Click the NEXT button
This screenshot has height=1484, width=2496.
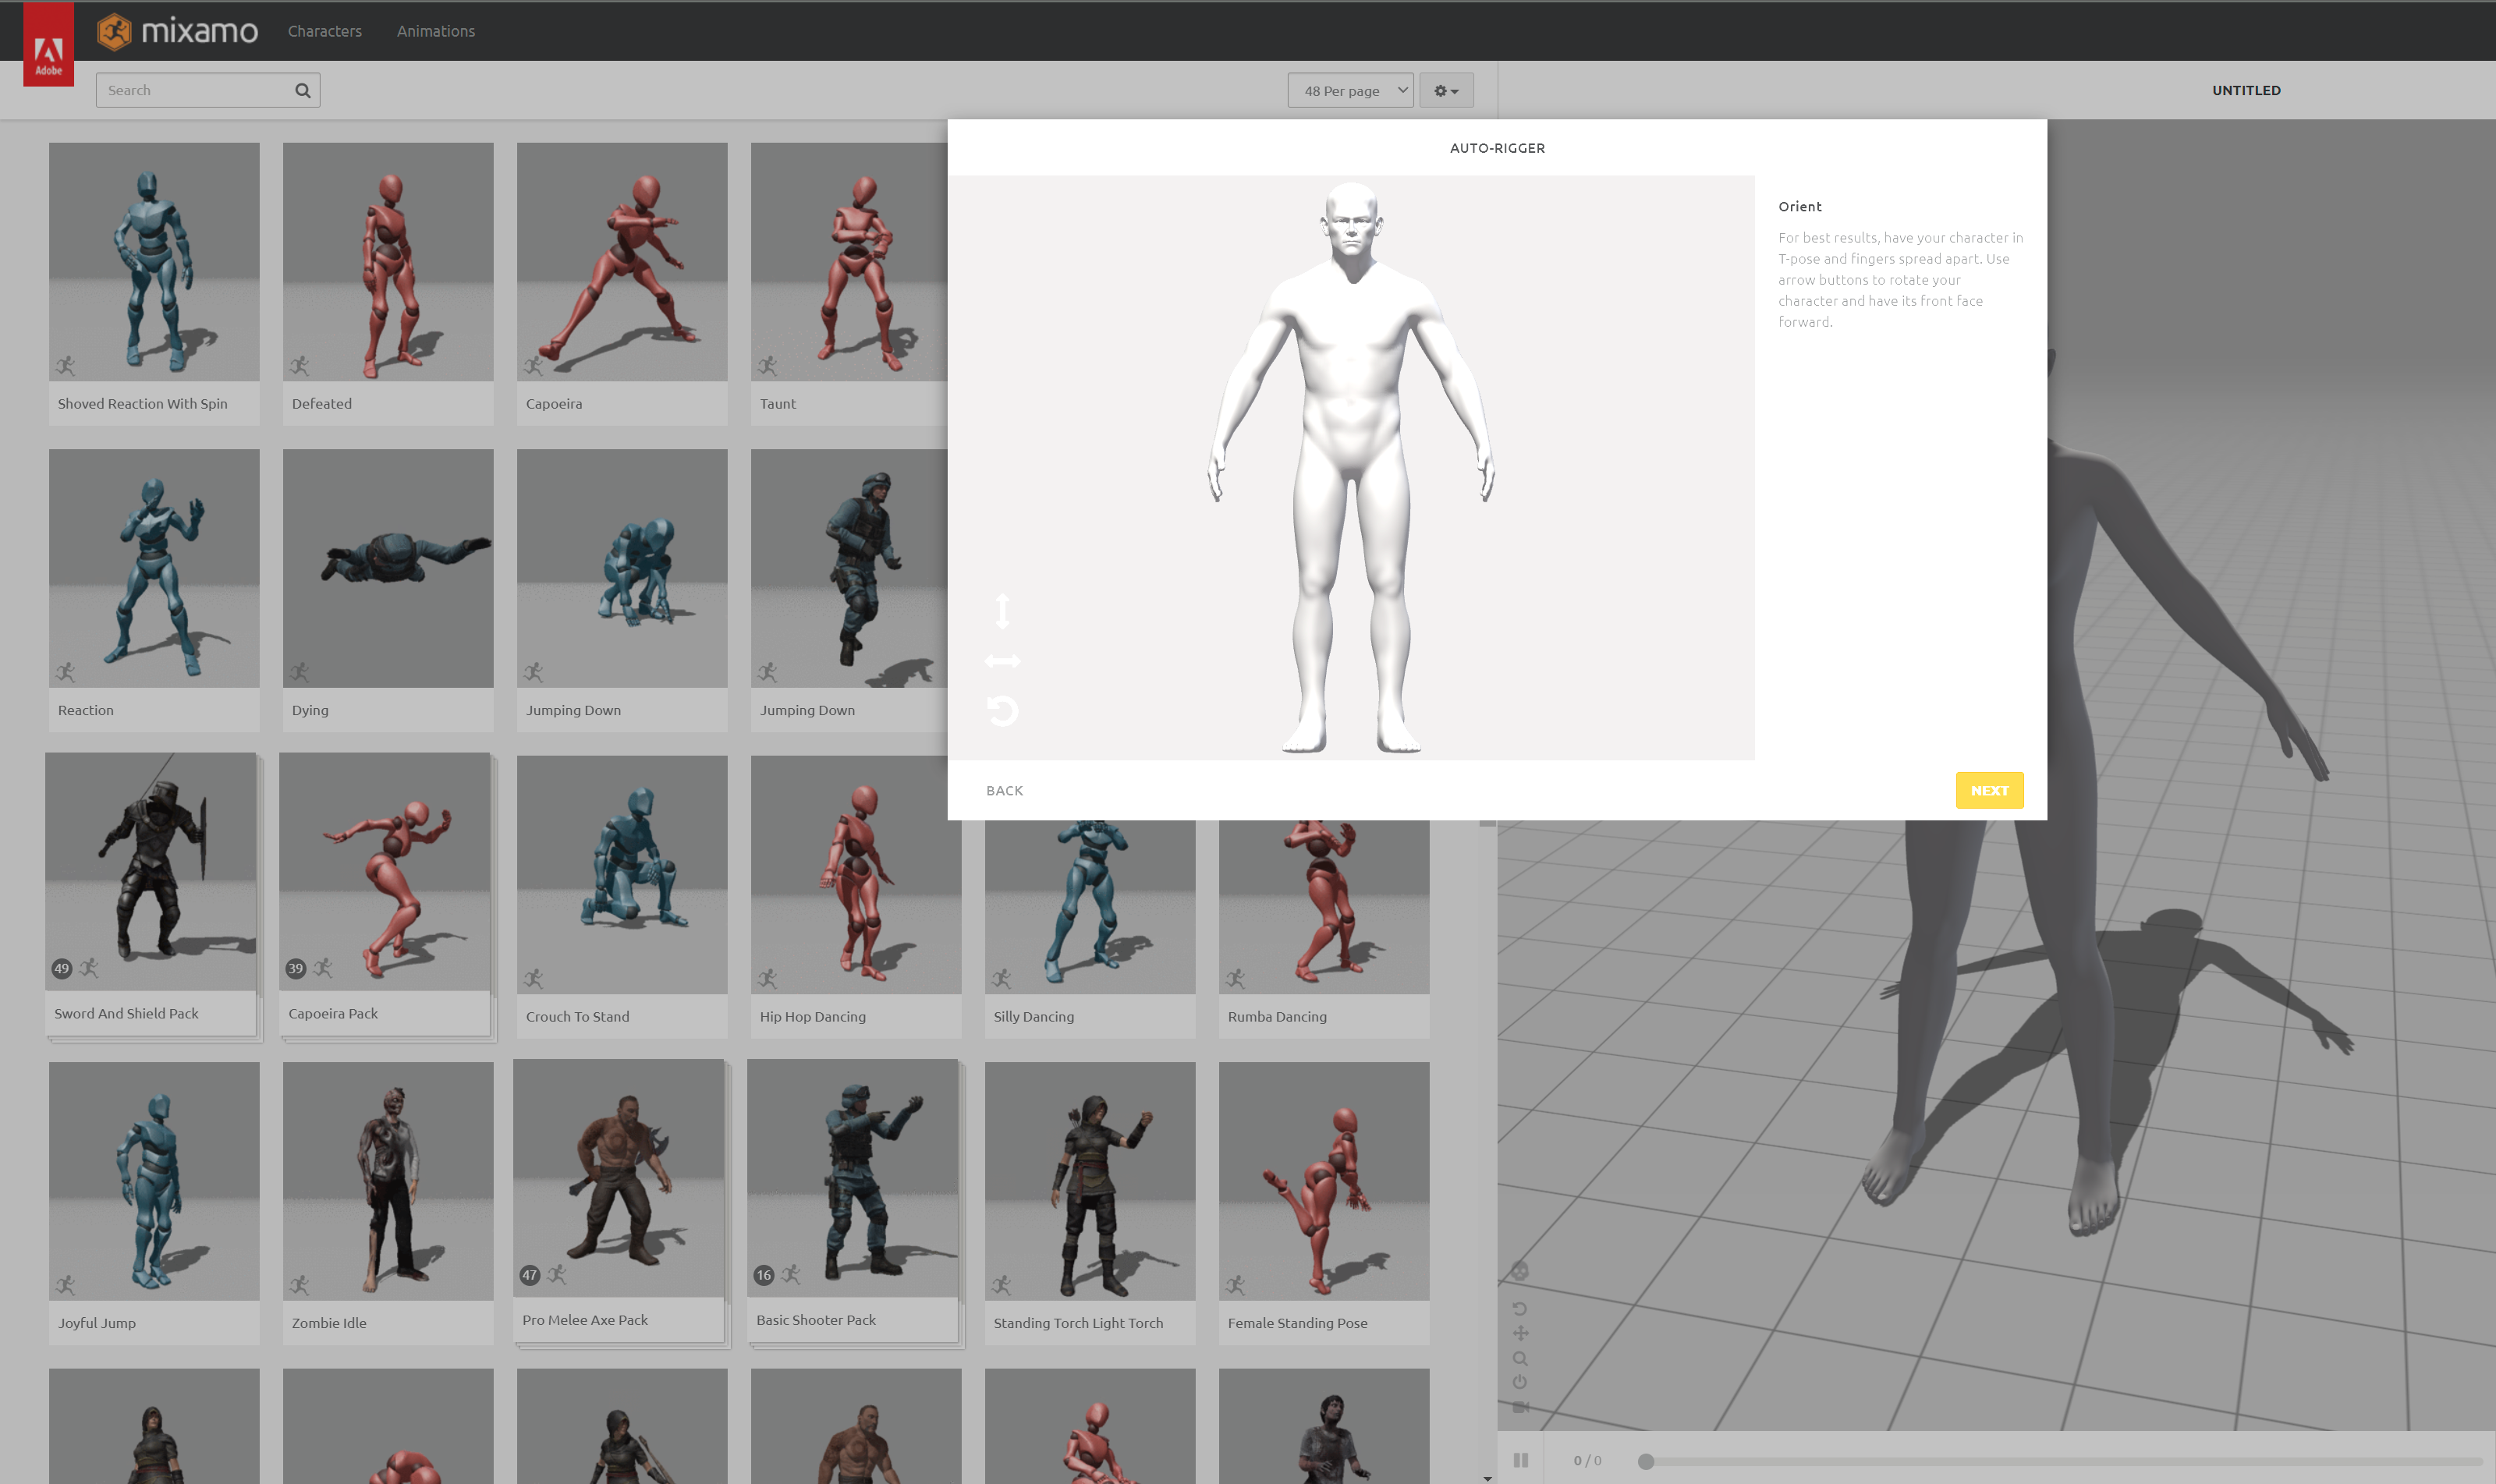1989,790
